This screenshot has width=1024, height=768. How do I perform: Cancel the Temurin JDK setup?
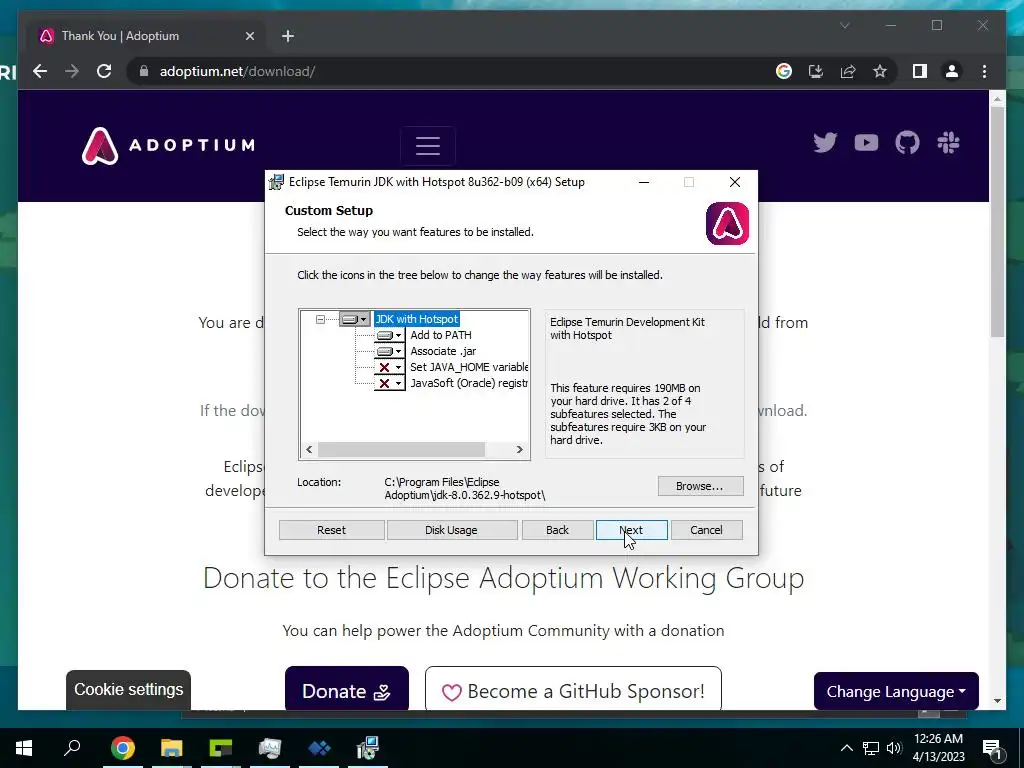(x=706, y=530)
